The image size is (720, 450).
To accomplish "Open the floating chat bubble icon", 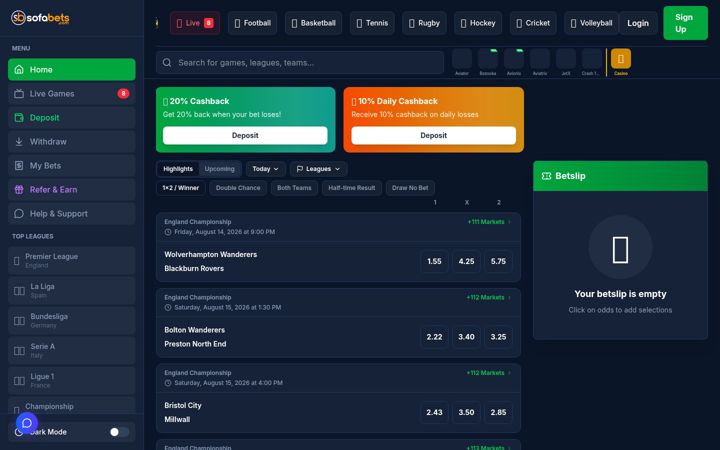I will 27,423.
